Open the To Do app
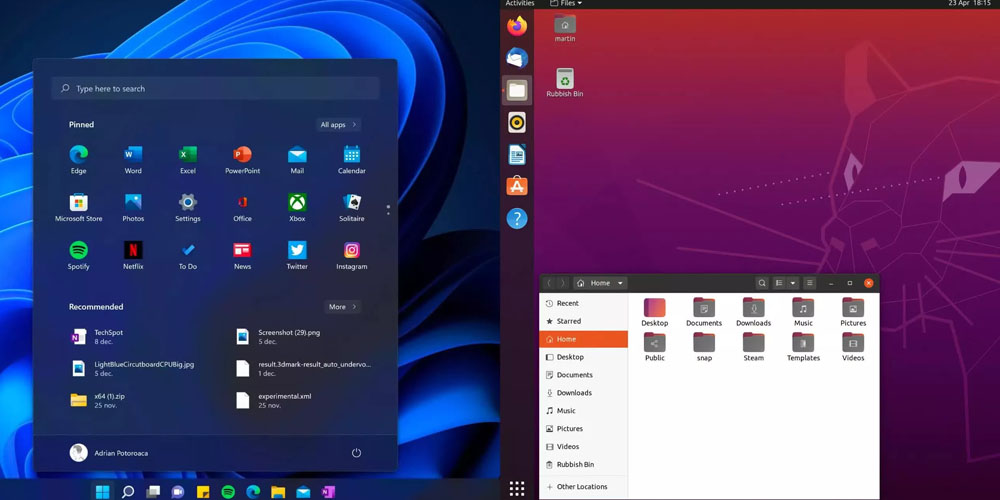This screenshot has width=1000, height=500. [x=188, y=255]
